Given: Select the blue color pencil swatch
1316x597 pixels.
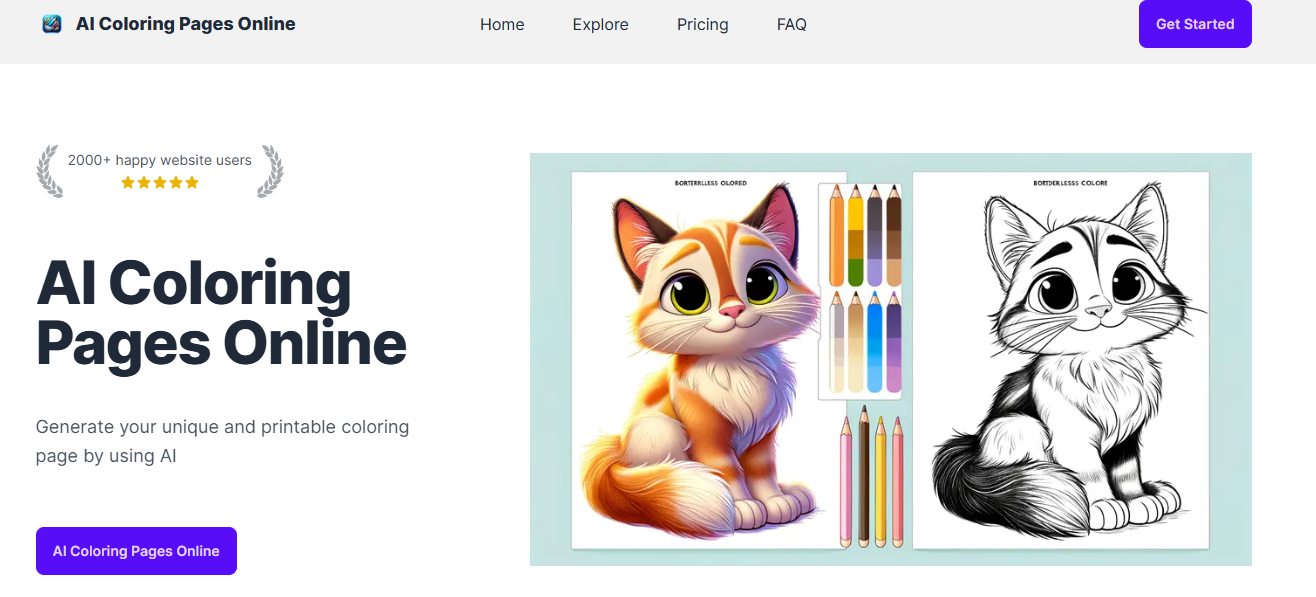Looking at the screenshot, I should point(875,342).
